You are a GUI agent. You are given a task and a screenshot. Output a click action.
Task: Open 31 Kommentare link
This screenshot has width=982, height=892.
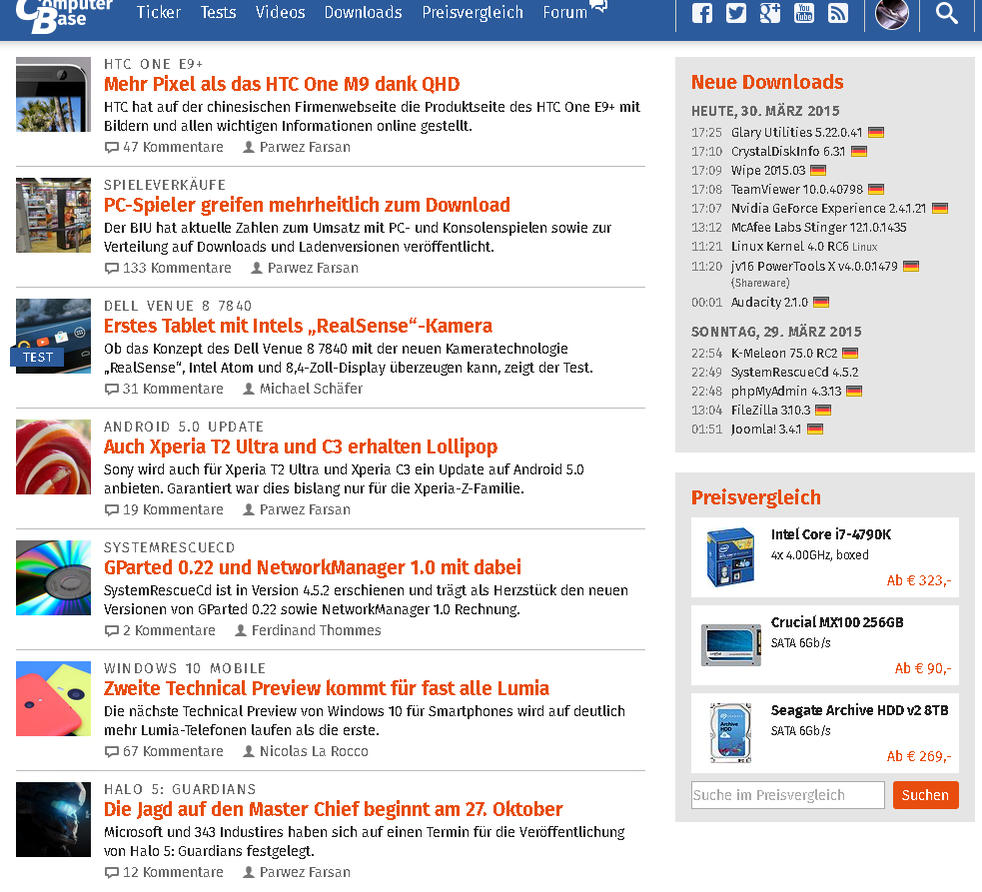[x=164, y=389]
